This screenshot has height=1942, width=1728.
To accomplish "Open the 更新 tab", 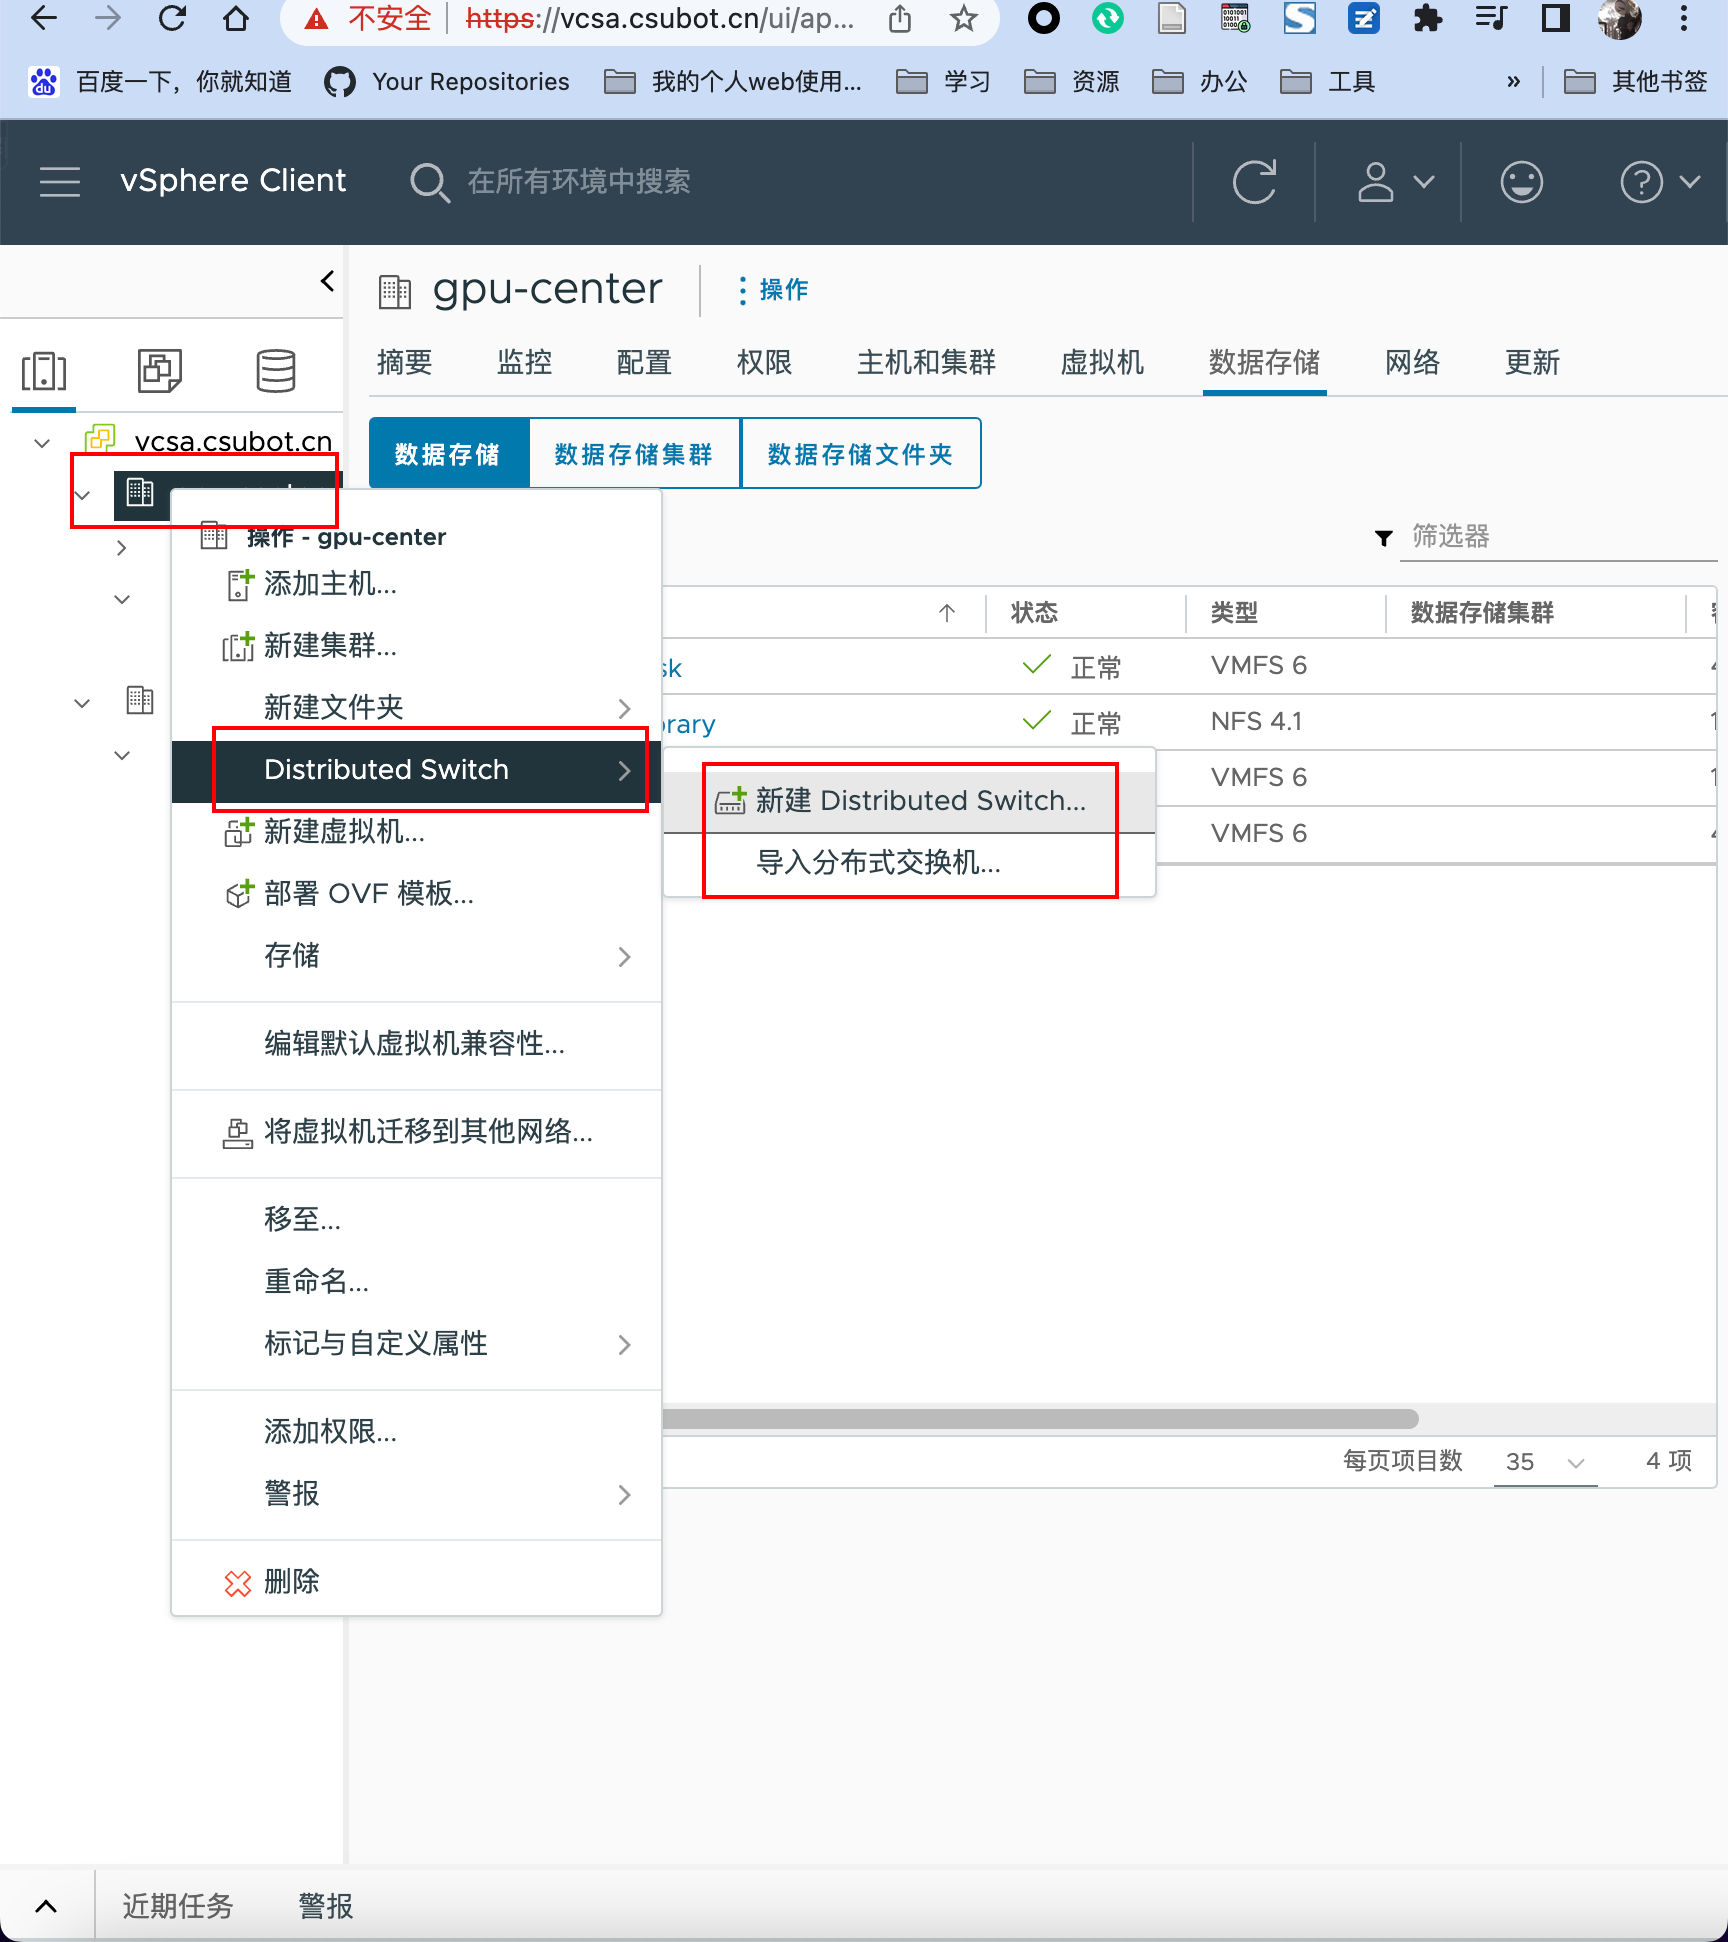I will 1532,362.
